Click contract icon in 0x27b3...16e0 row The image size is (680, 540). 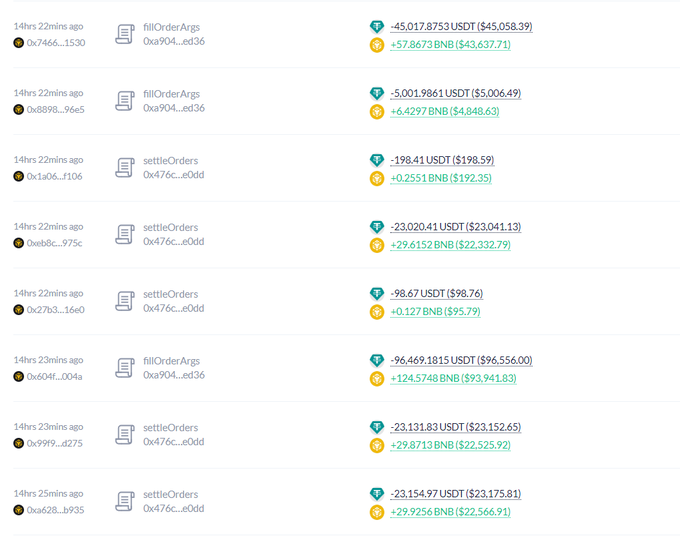pos(125,301)
